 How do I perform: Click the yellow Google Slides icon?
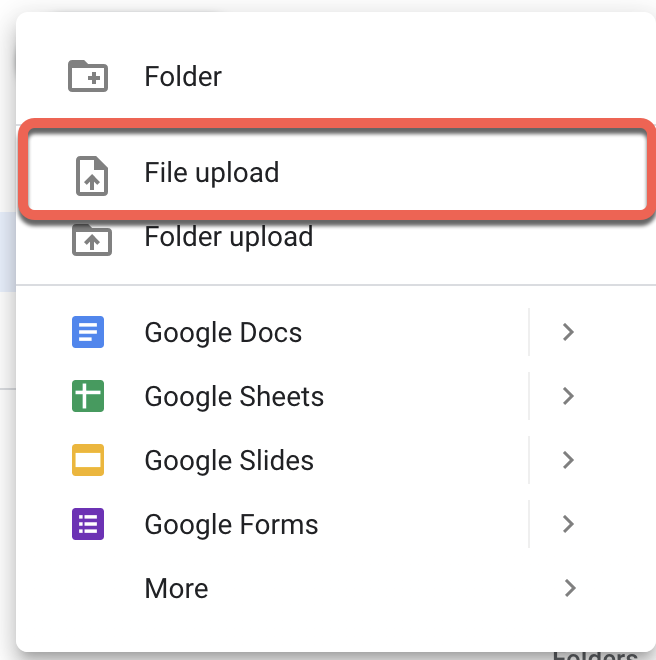88,460
